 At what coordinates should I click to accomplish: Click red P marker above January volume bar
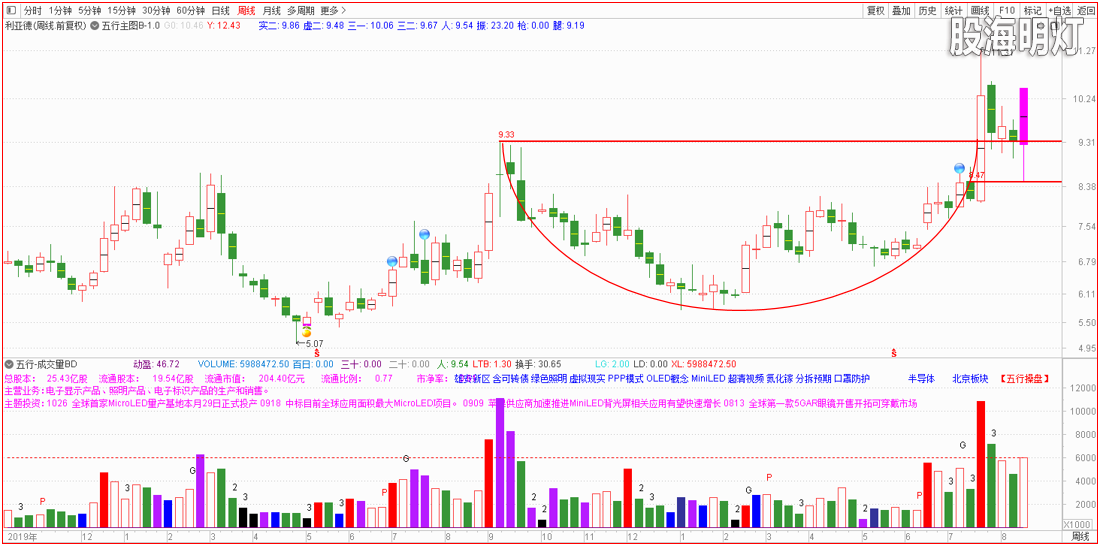[42, 501]
